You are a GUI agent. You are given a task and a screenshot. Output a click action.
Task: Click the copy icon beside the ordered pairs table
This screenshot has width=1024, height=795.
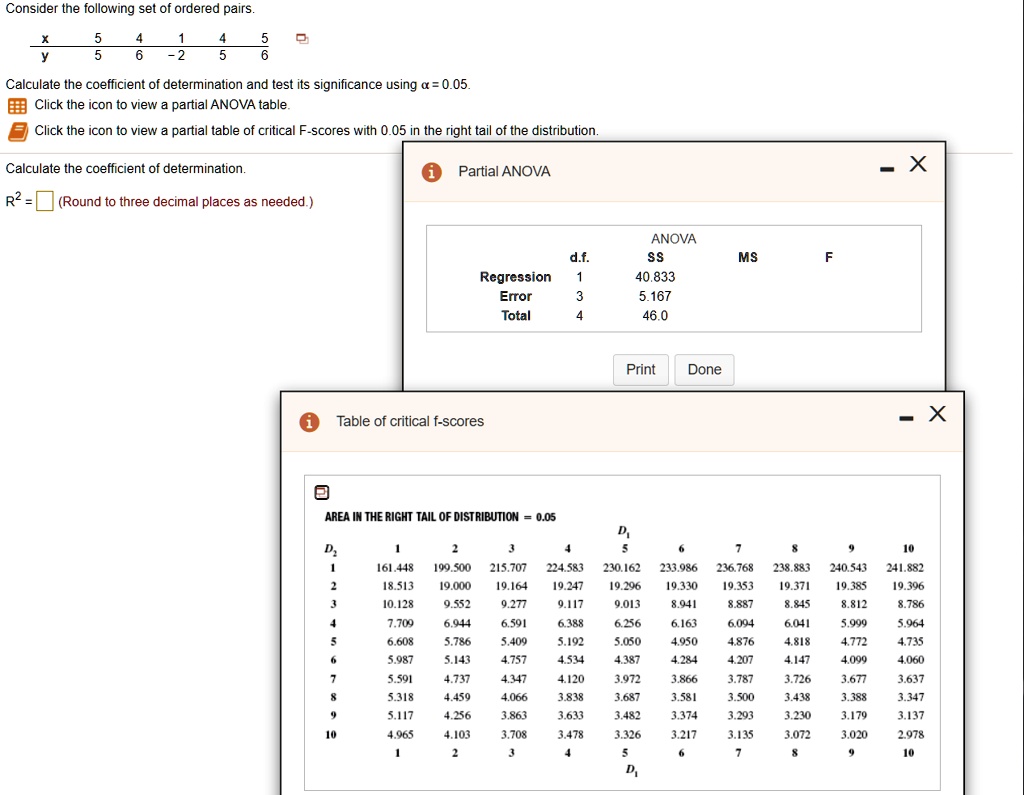(x=302, y=39)
